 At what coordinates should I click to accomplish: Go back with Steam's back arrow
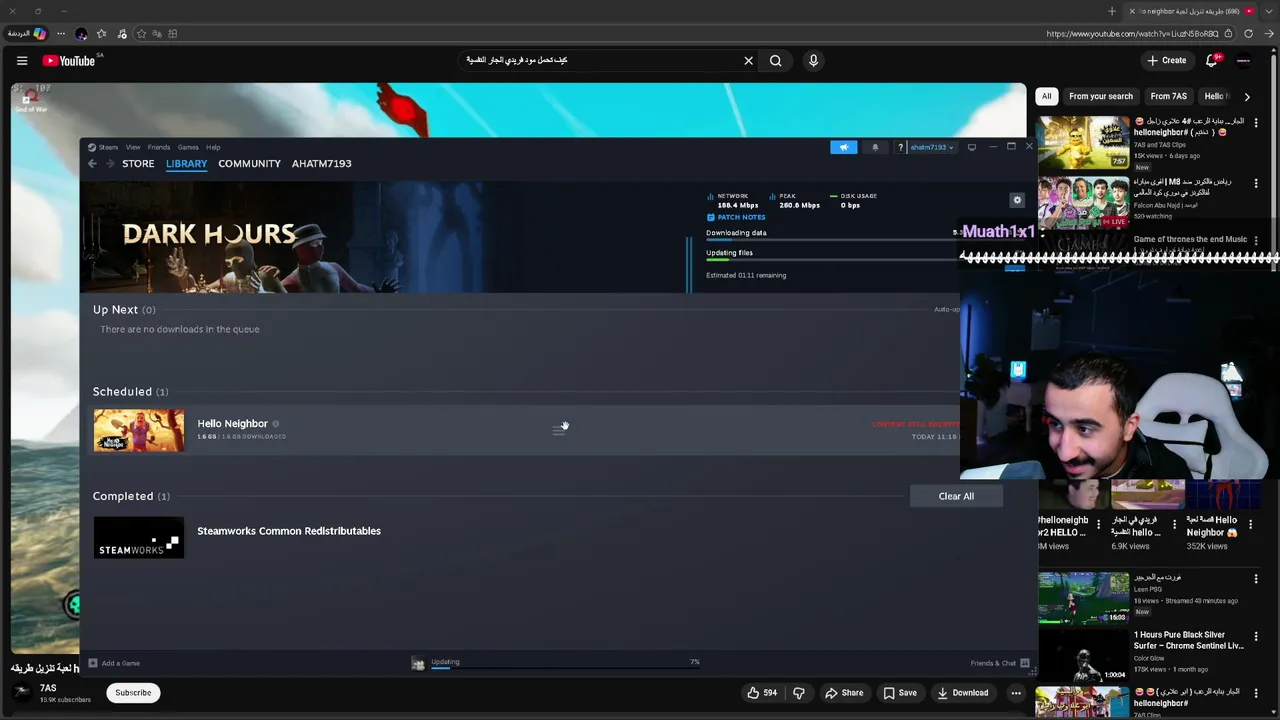[x=92, y=164]
